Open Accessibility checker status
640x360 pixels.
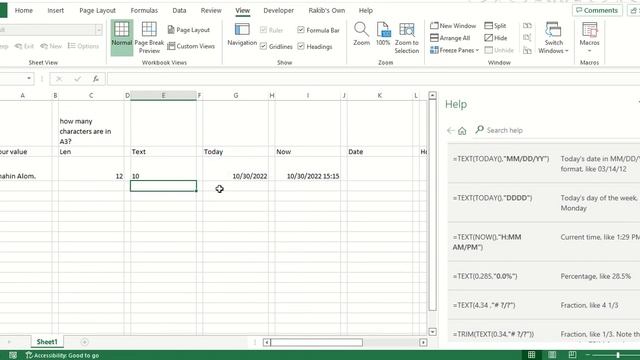pos(62,356)
